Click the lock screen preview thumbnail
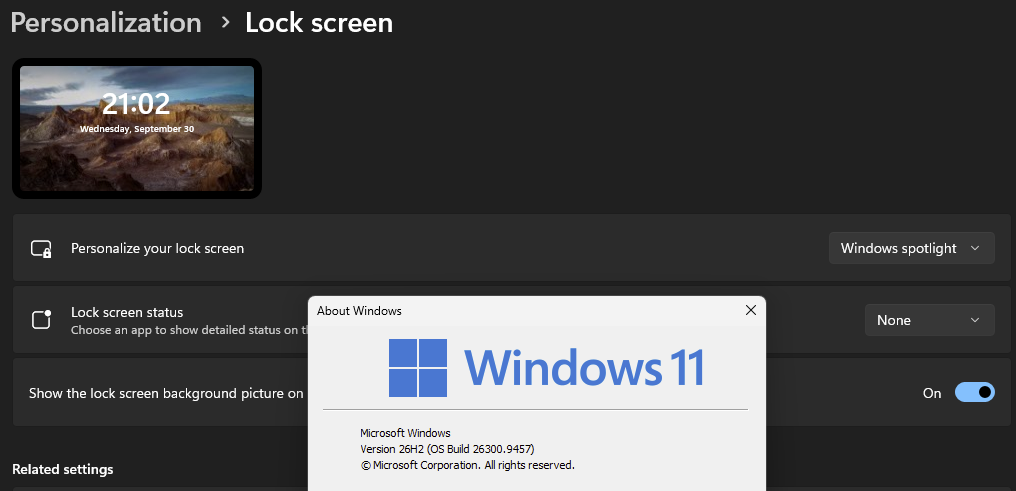This screenshot has height=491, width=1016. coord(137,128)
